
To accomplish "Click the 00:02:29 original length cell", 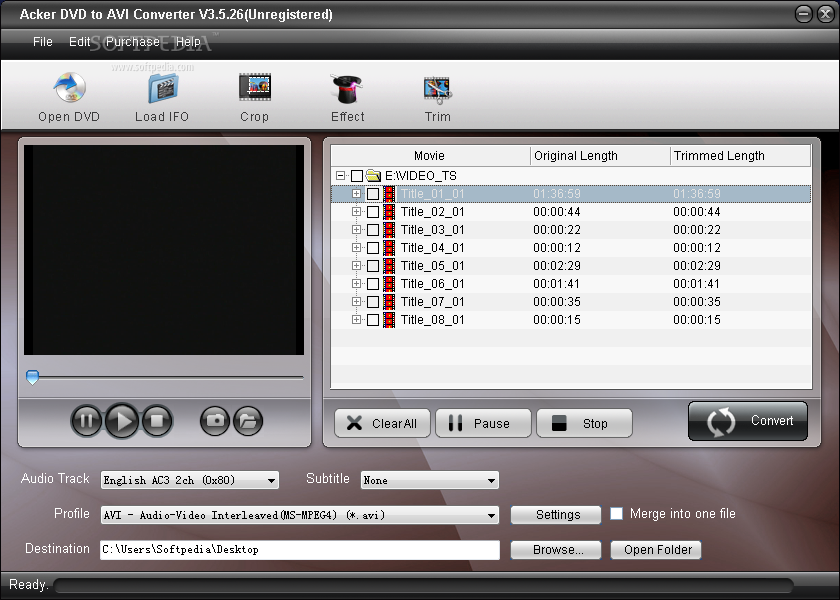I will coord(557,266).
